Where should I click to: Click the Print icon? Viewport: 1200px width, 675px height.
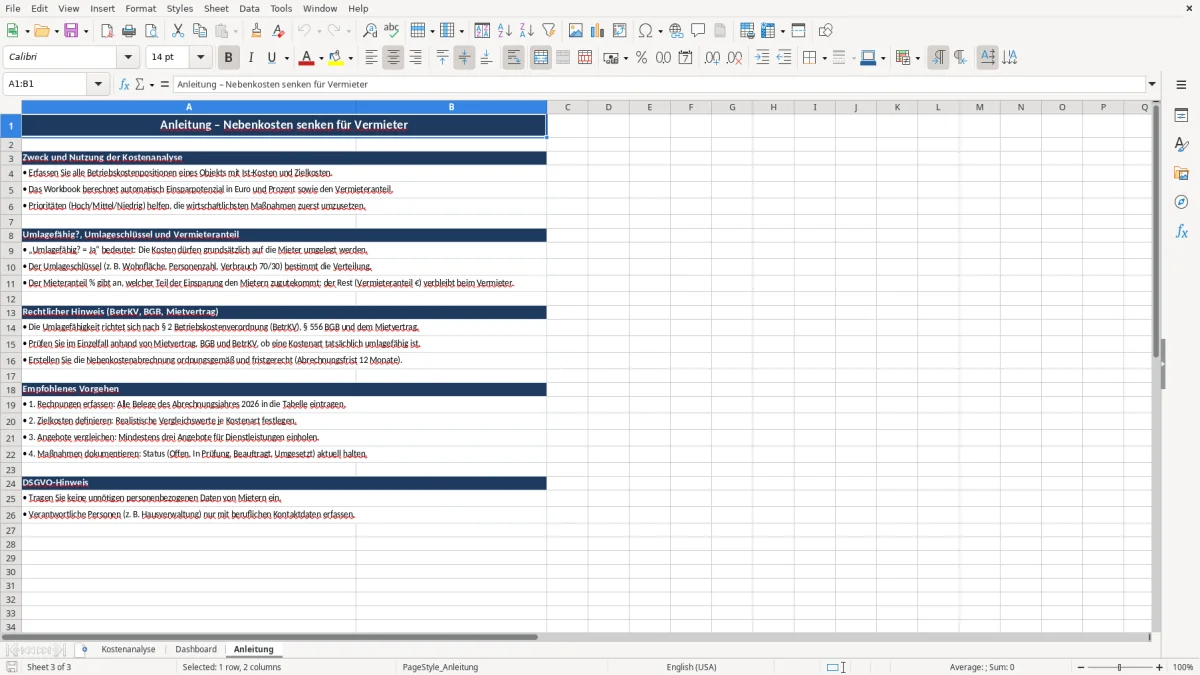pyautogui.click(x=129, y=31)
